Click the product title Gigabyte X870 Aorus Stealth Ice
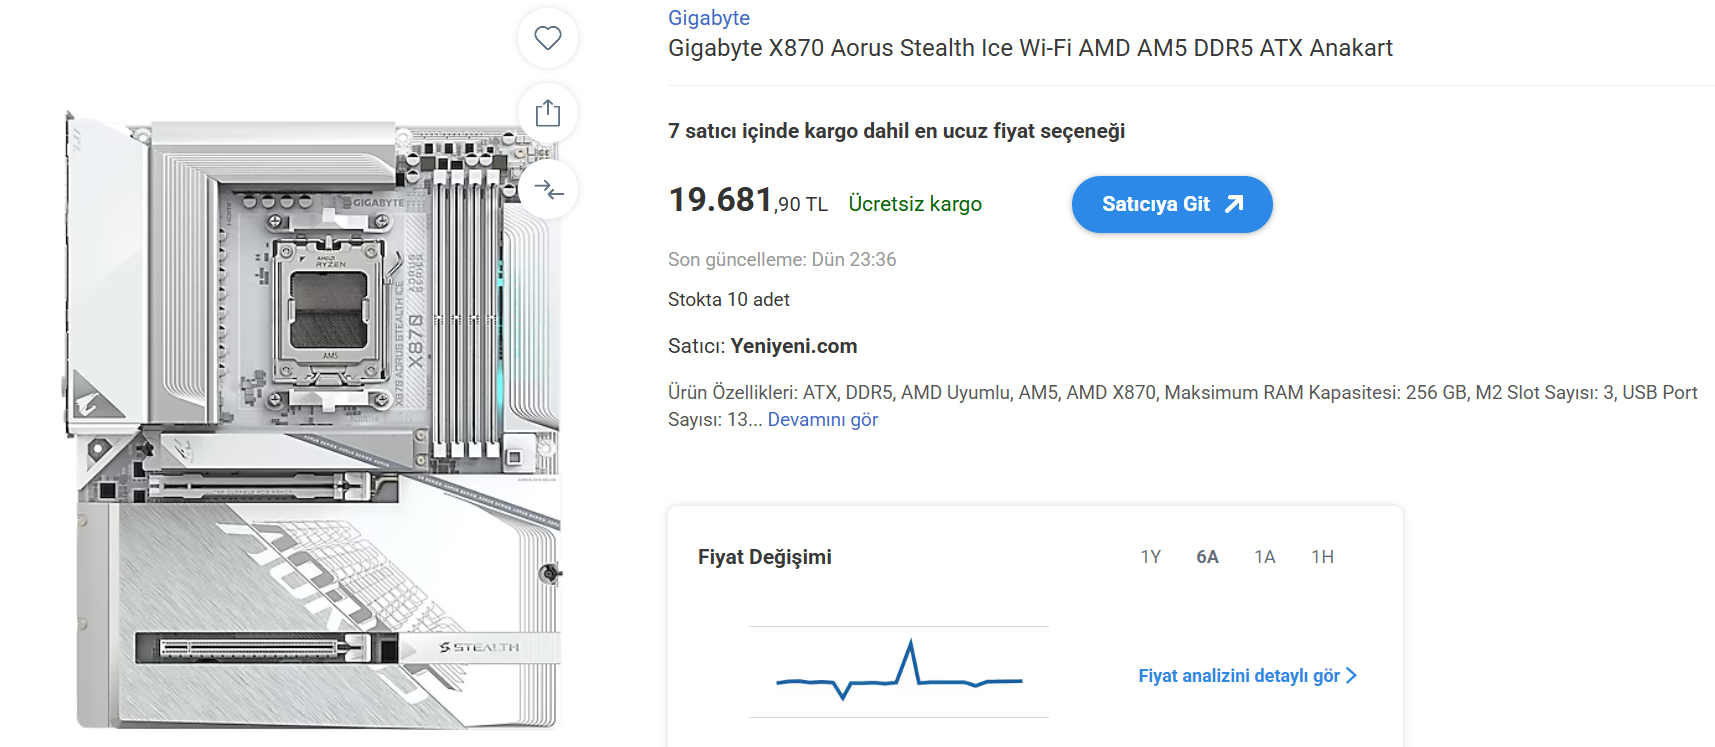 [1030, 48]
